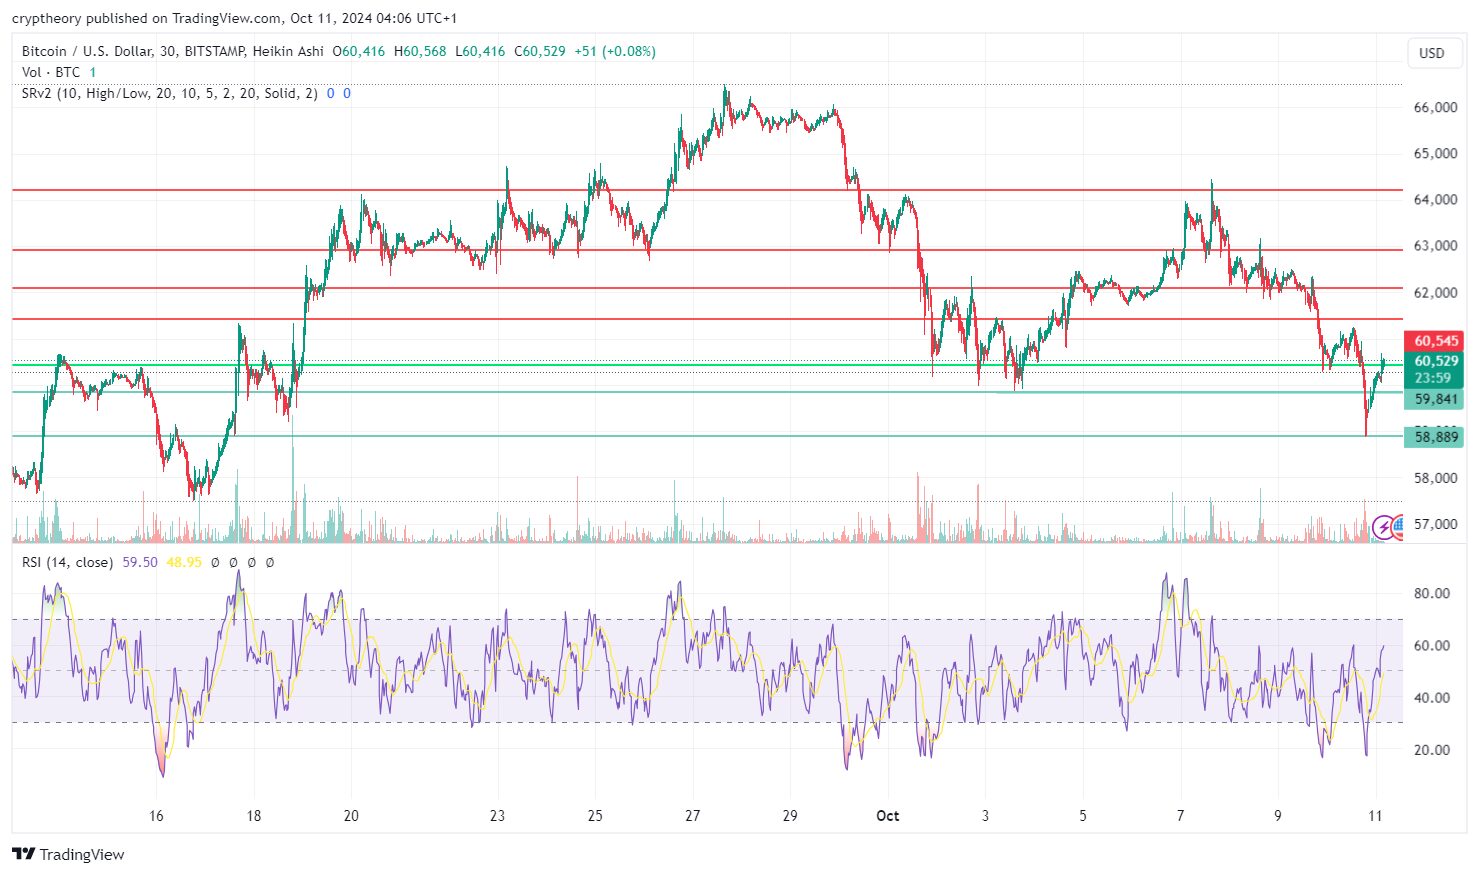Click the RSI 20.00 axis label

1431,750
